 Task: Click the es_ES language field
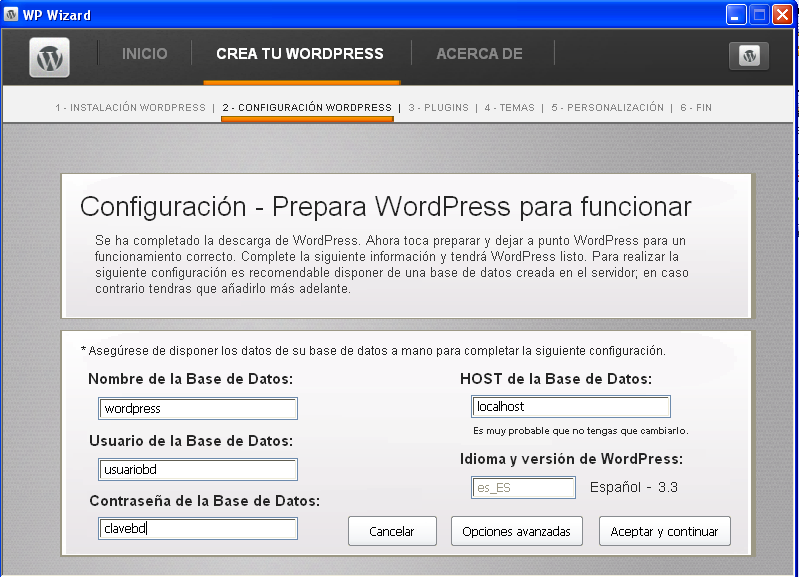(x=523, y=488)
